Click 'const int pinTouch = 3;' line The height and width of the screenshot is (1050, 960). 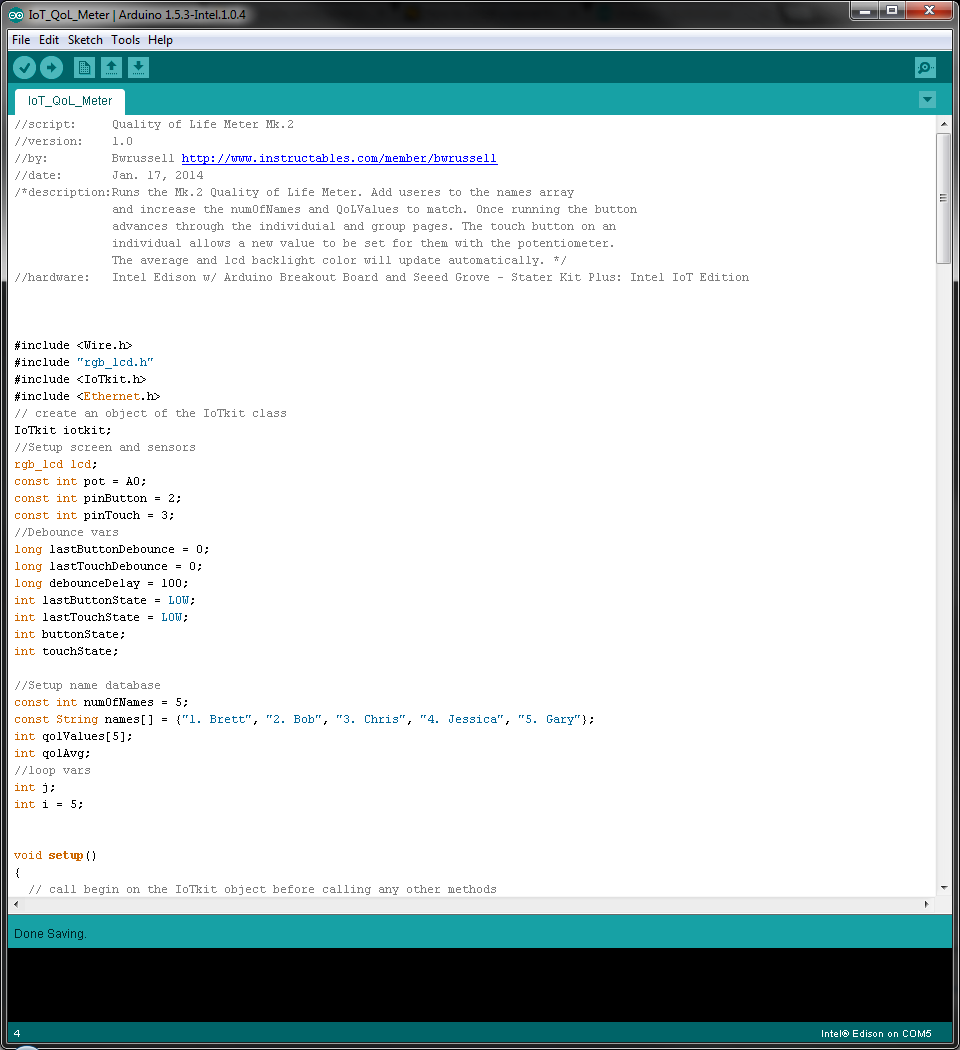point(94,516)
